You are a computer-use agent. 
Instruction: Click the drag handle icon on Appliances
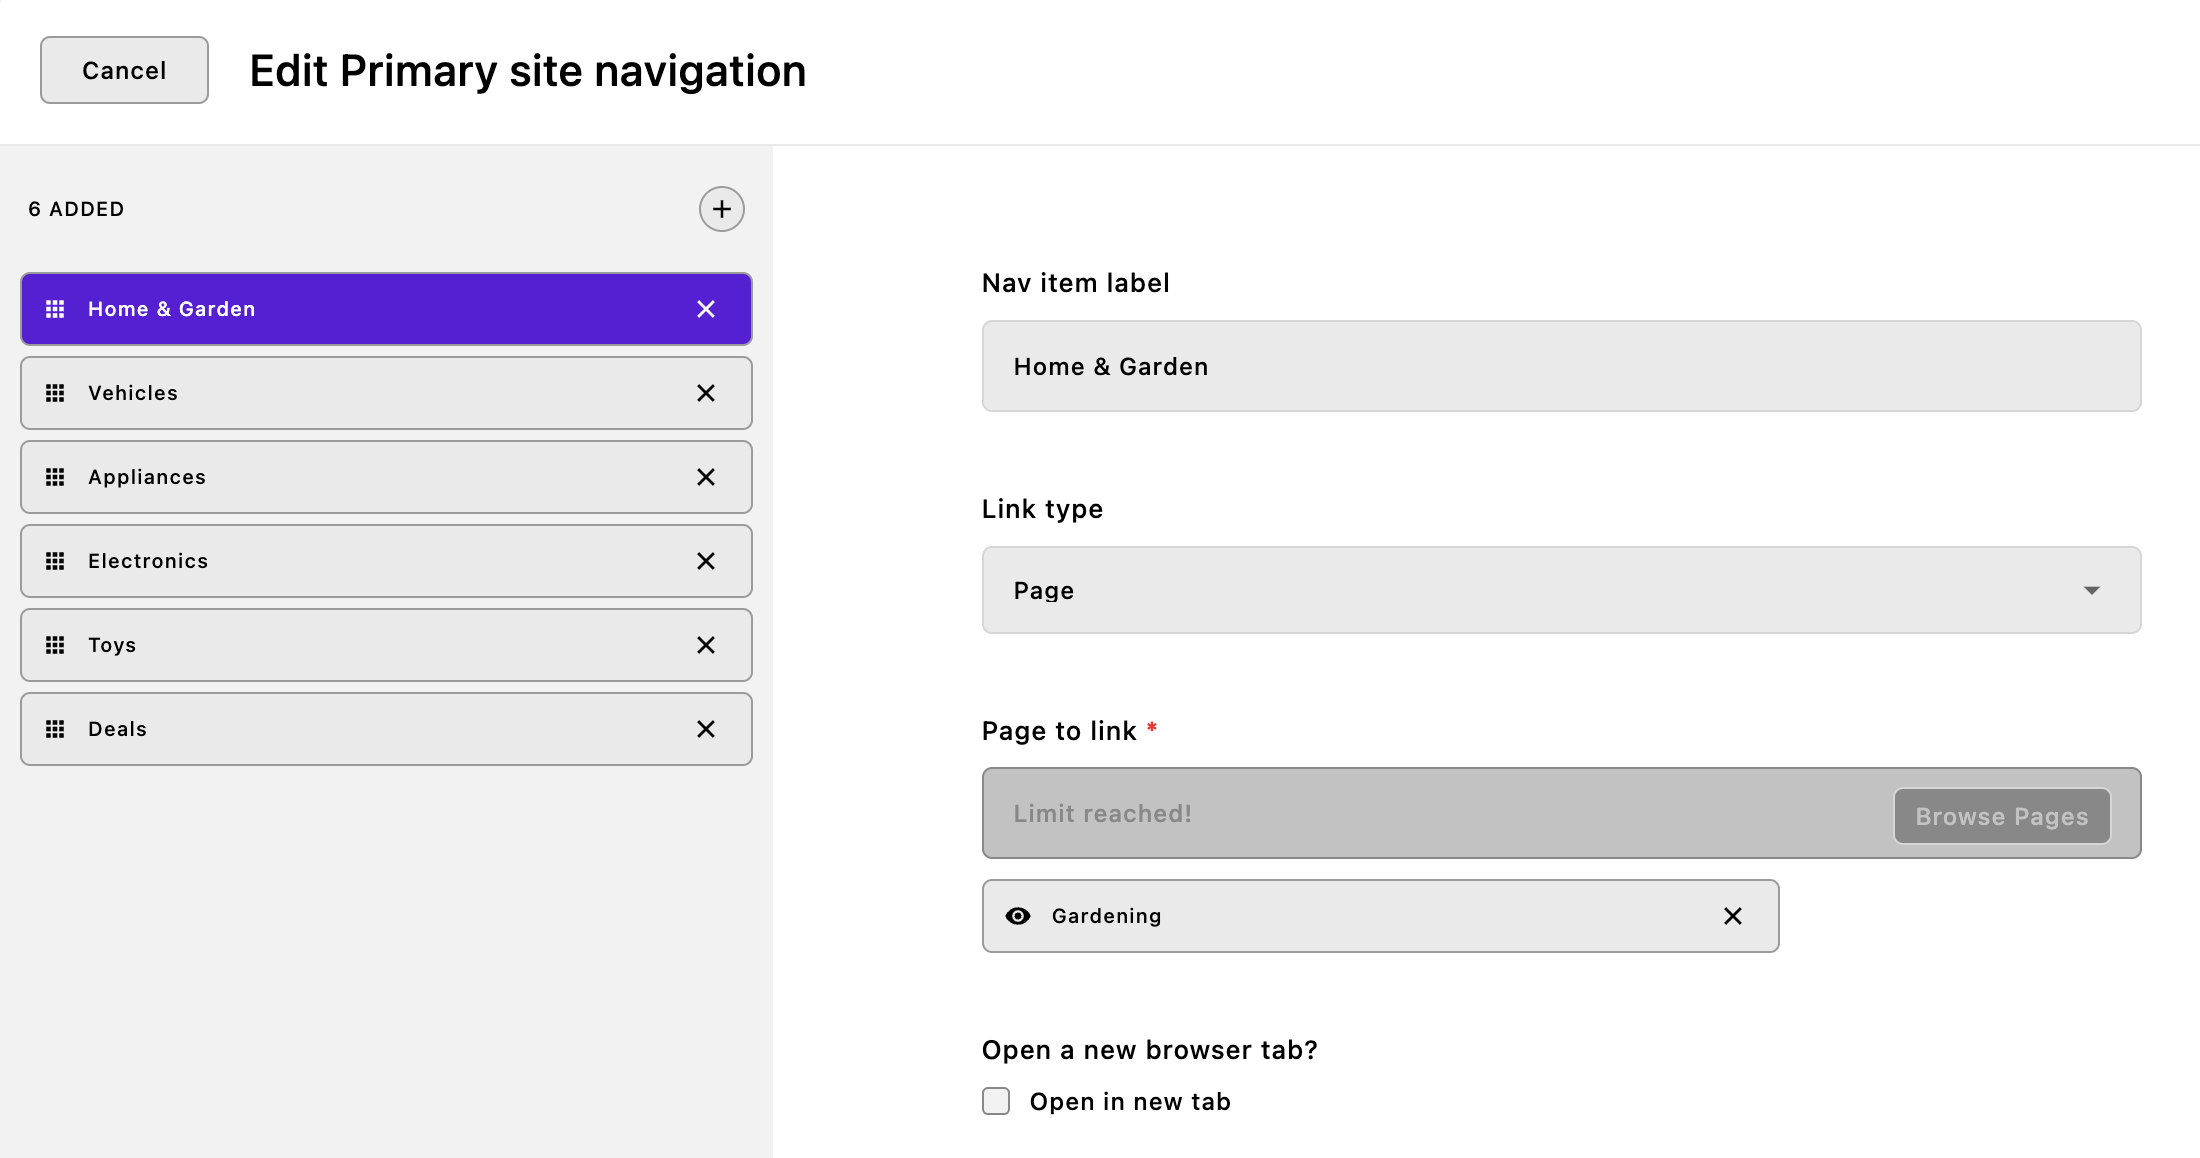[x=56, y=477]
